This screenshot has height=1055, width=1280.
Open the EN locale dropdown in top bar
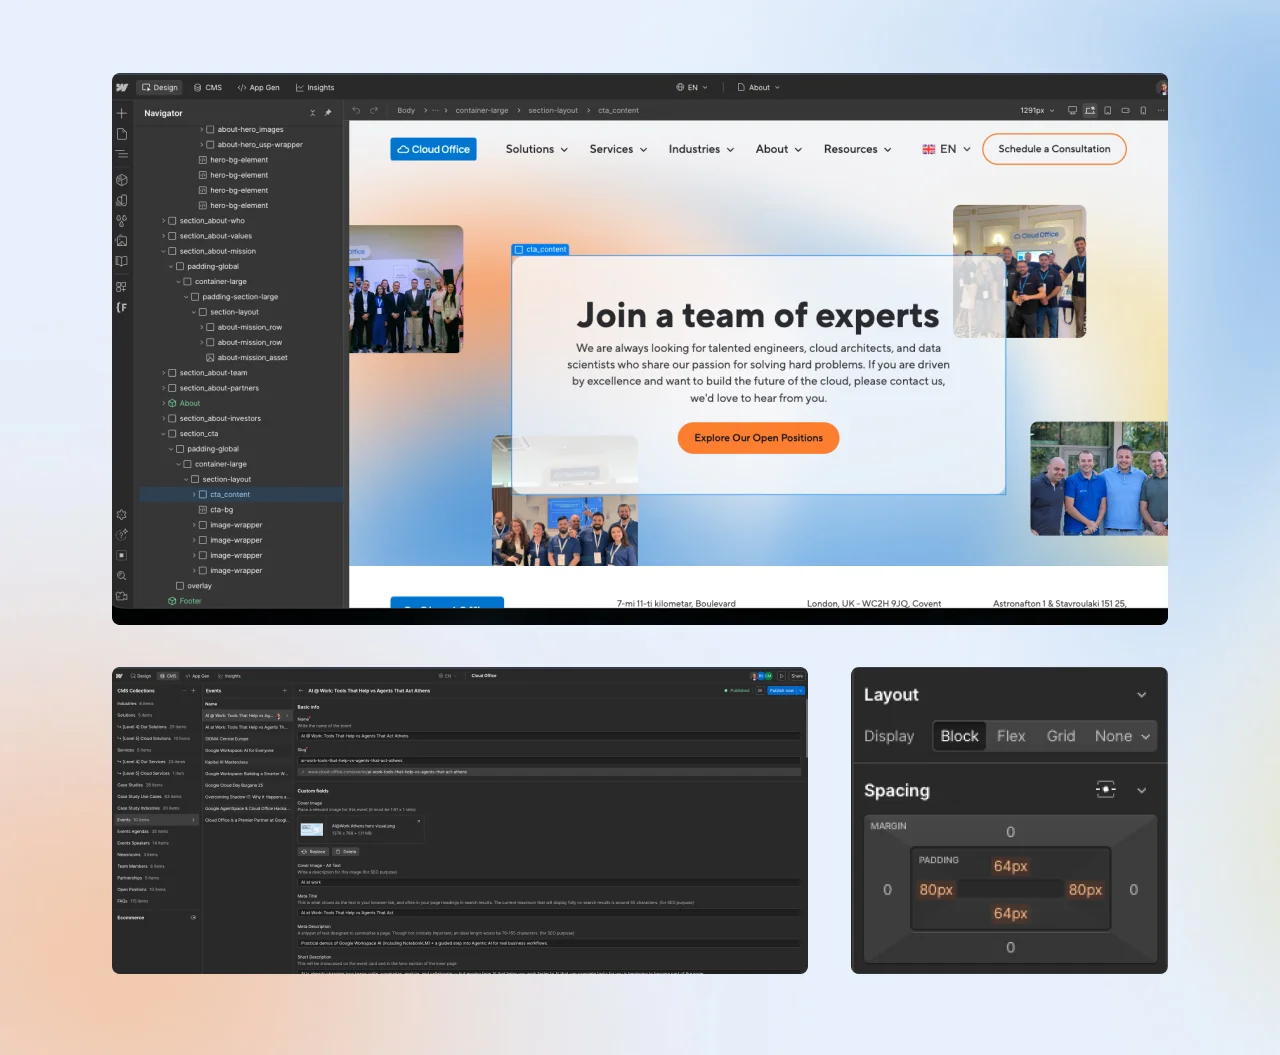(x=692, y=88)
